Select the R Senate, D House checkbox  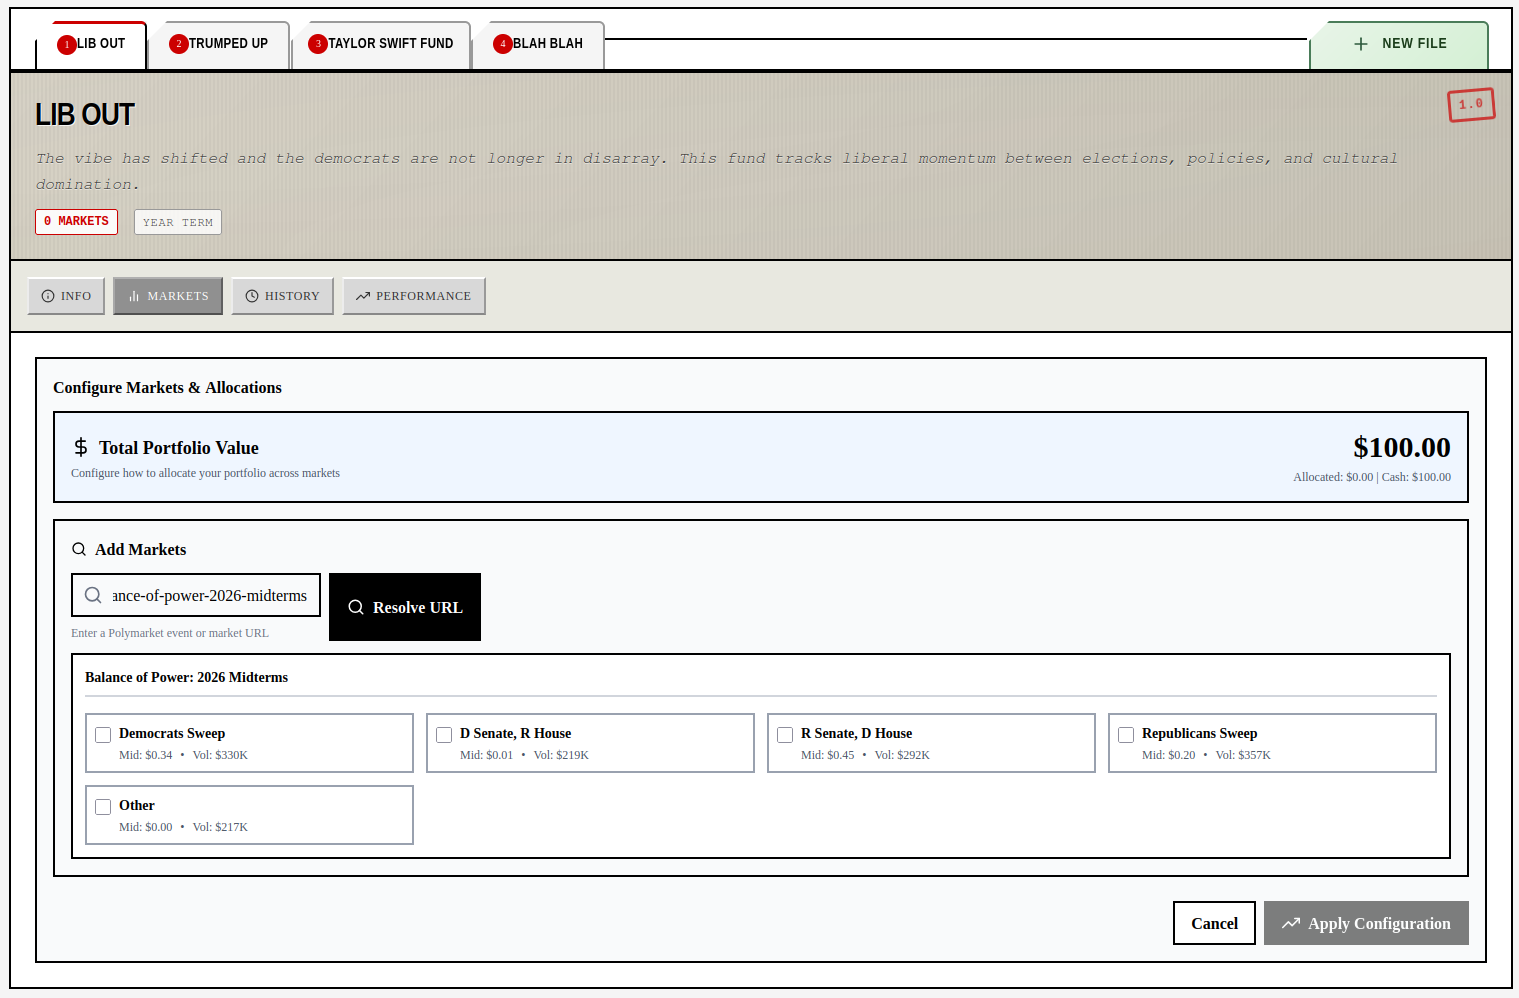click(785, 734)
